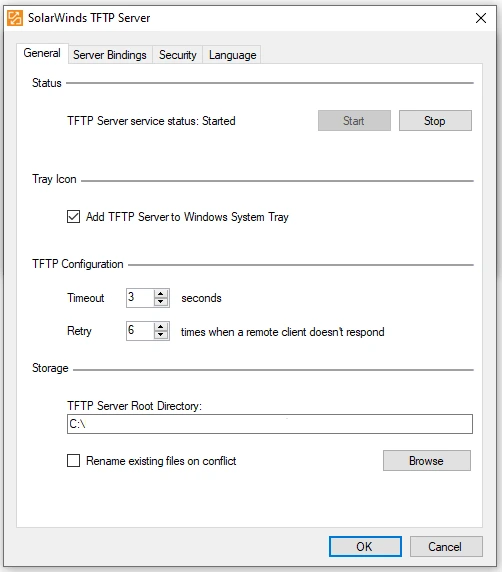Screen dimensions: 502x572
Task: Click the 'seconds' label beside Timeout
Action: click(201, 298)
